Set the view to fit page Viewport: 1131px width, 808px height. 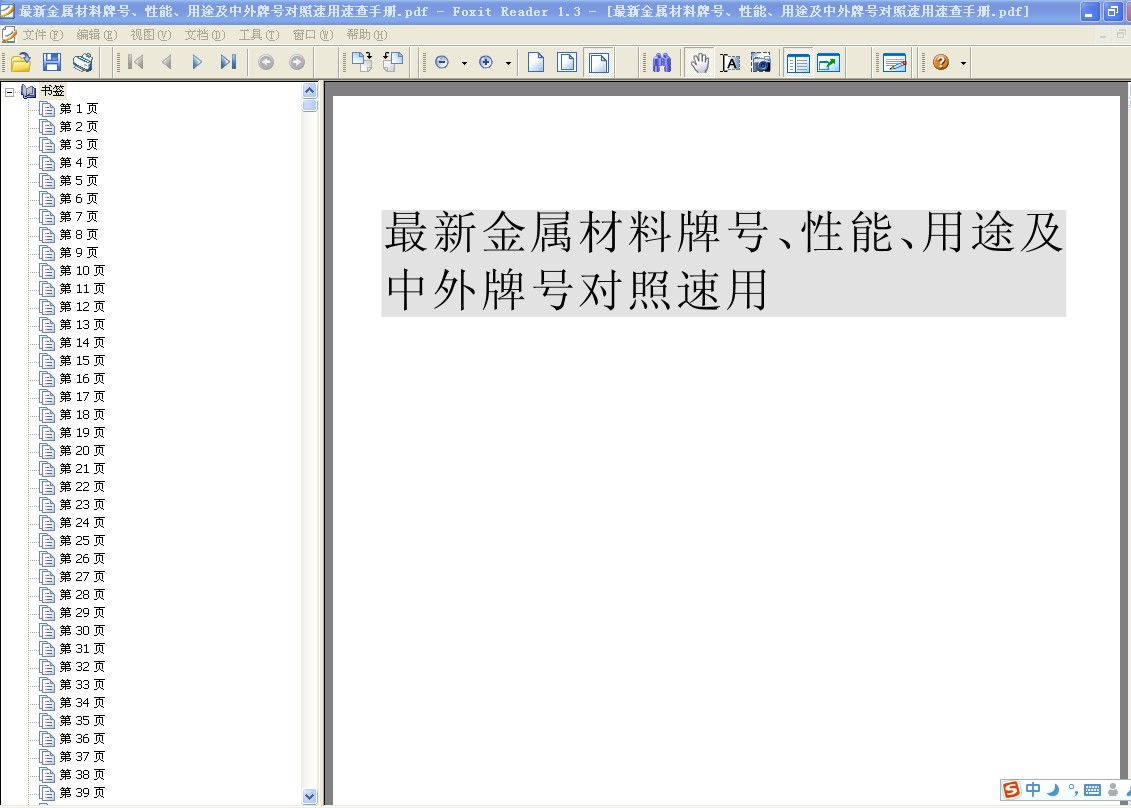pos(568,63)
